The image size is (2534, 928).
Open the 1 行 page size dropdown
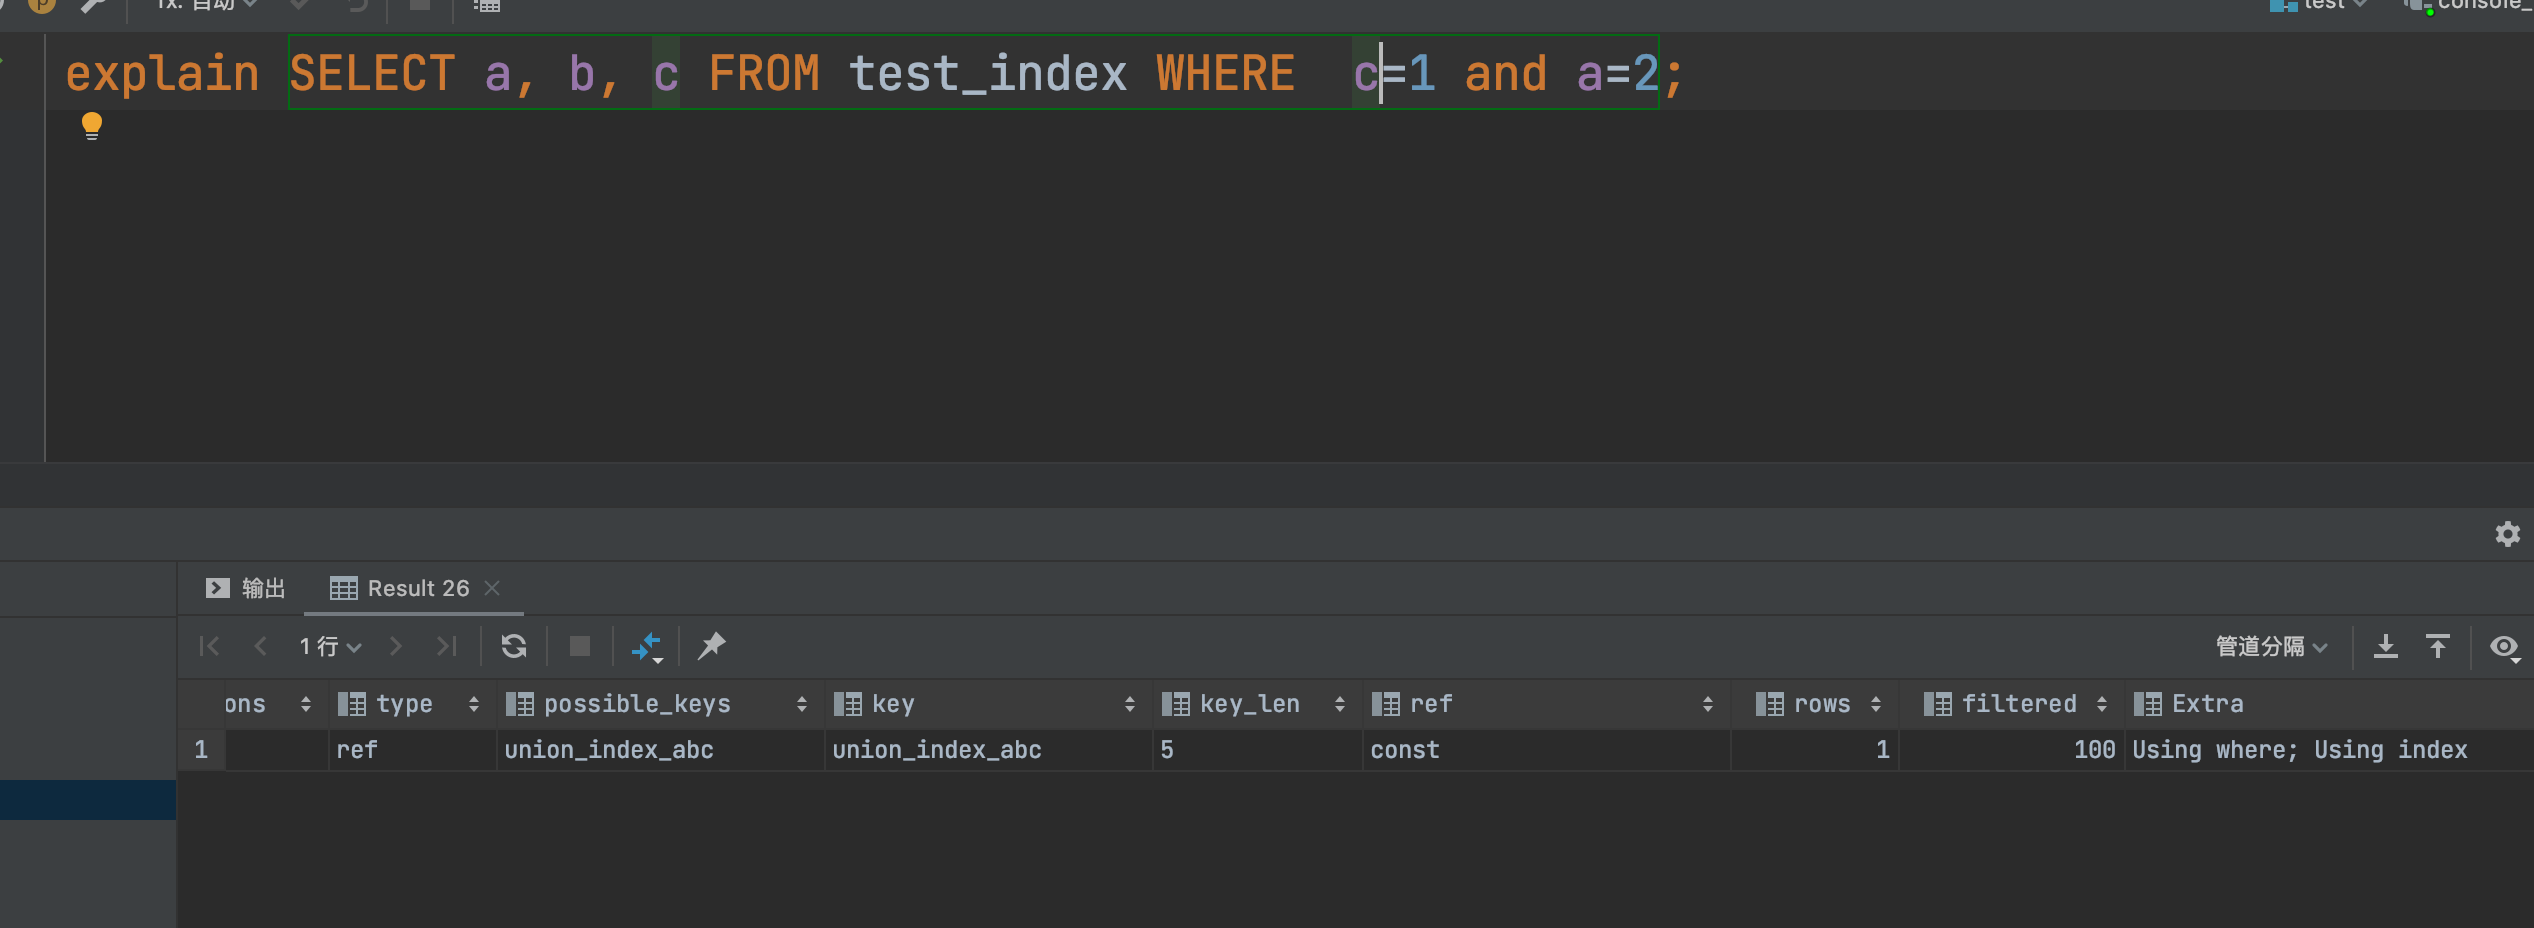tap(330, 647)
